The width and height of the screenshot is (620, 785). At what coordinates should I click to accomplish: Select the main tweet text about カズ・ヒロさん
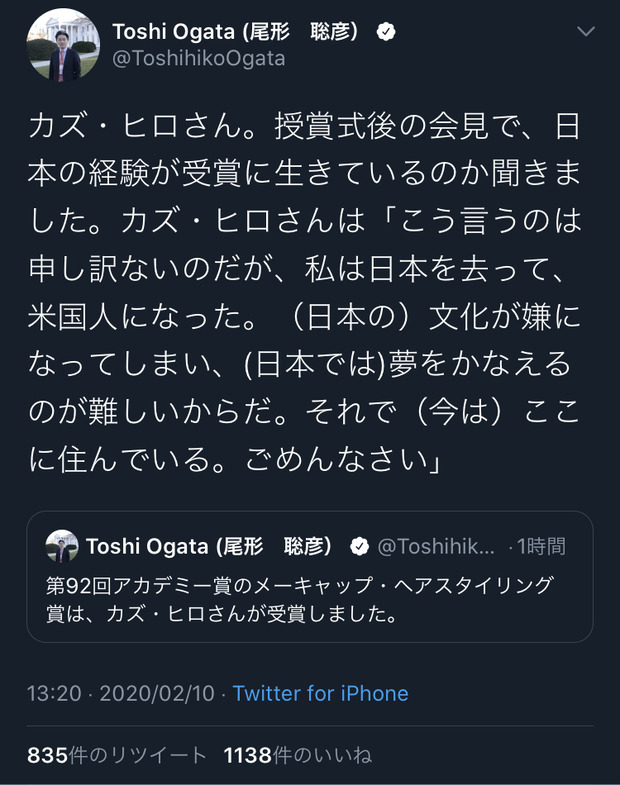(x=305, y=292)
